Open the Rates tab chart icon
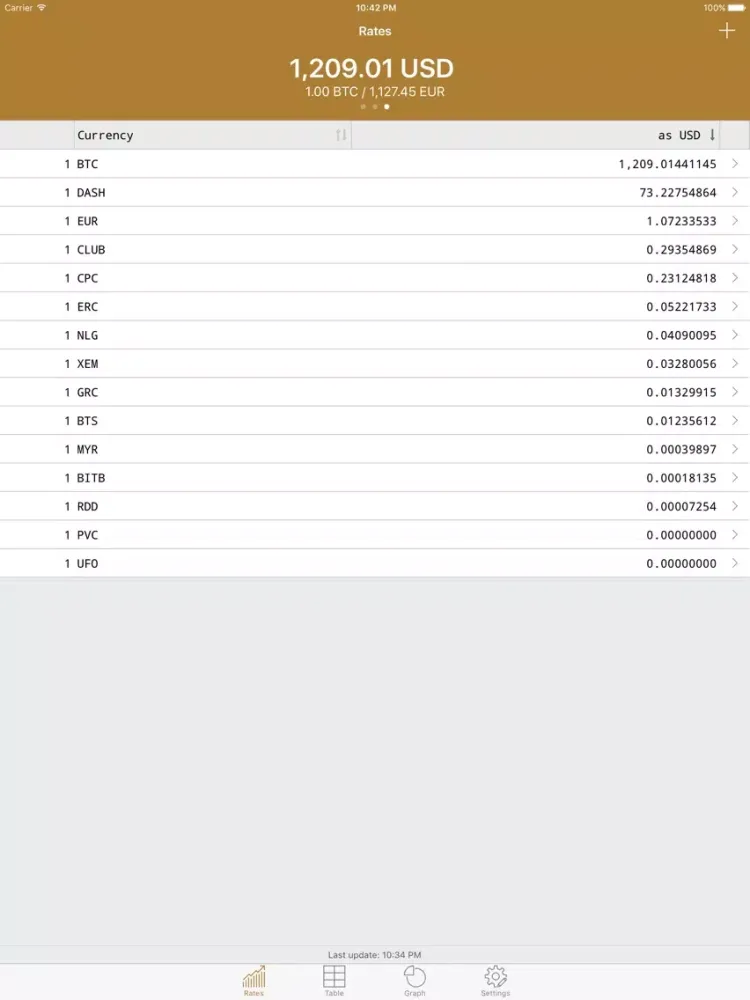The height and width of the screenshot is (1000, 750). click(254, 979)
